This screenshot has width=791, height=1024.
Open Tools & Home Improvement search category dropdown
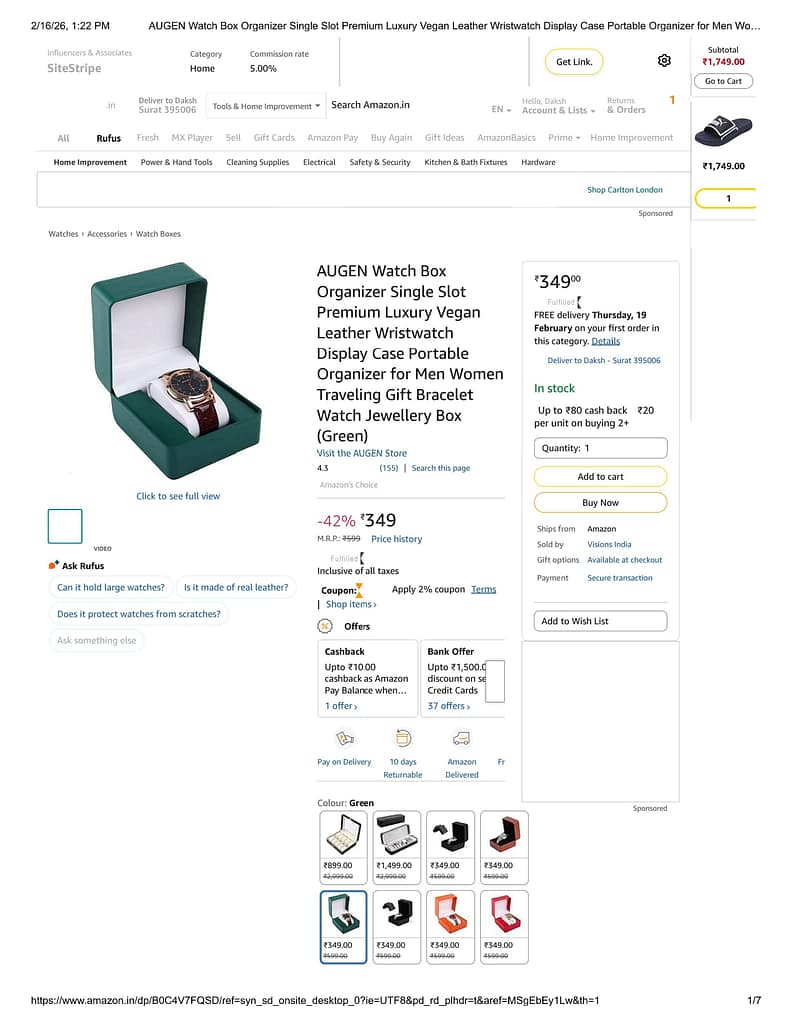266,106
